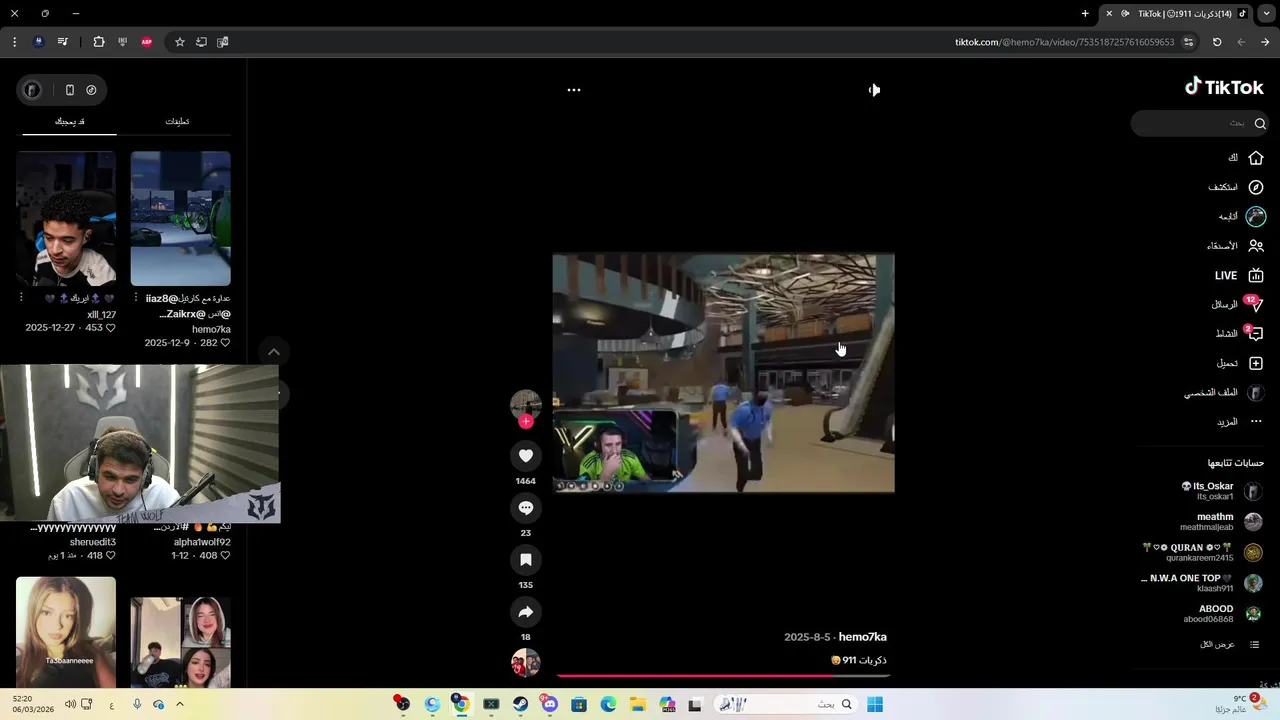1280x720 pixels.
Task: Seek on the red video progress bar
Action: (723, 677)
